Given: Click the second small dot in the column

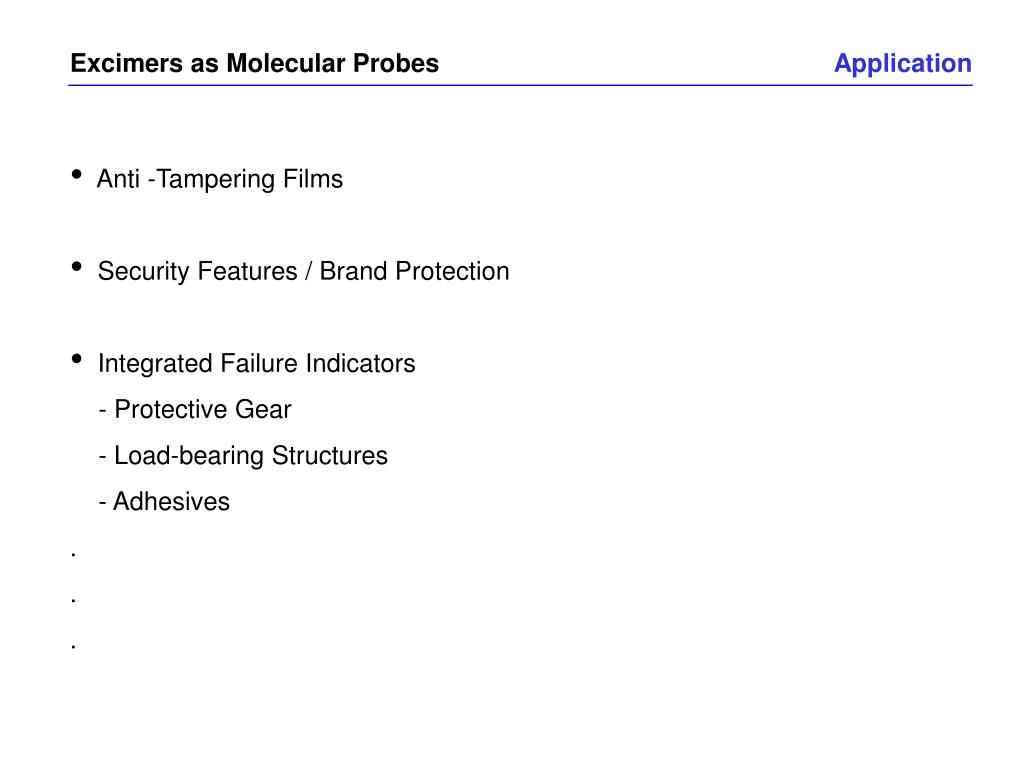Looking at the screenshot, I should tap(73, 601).
